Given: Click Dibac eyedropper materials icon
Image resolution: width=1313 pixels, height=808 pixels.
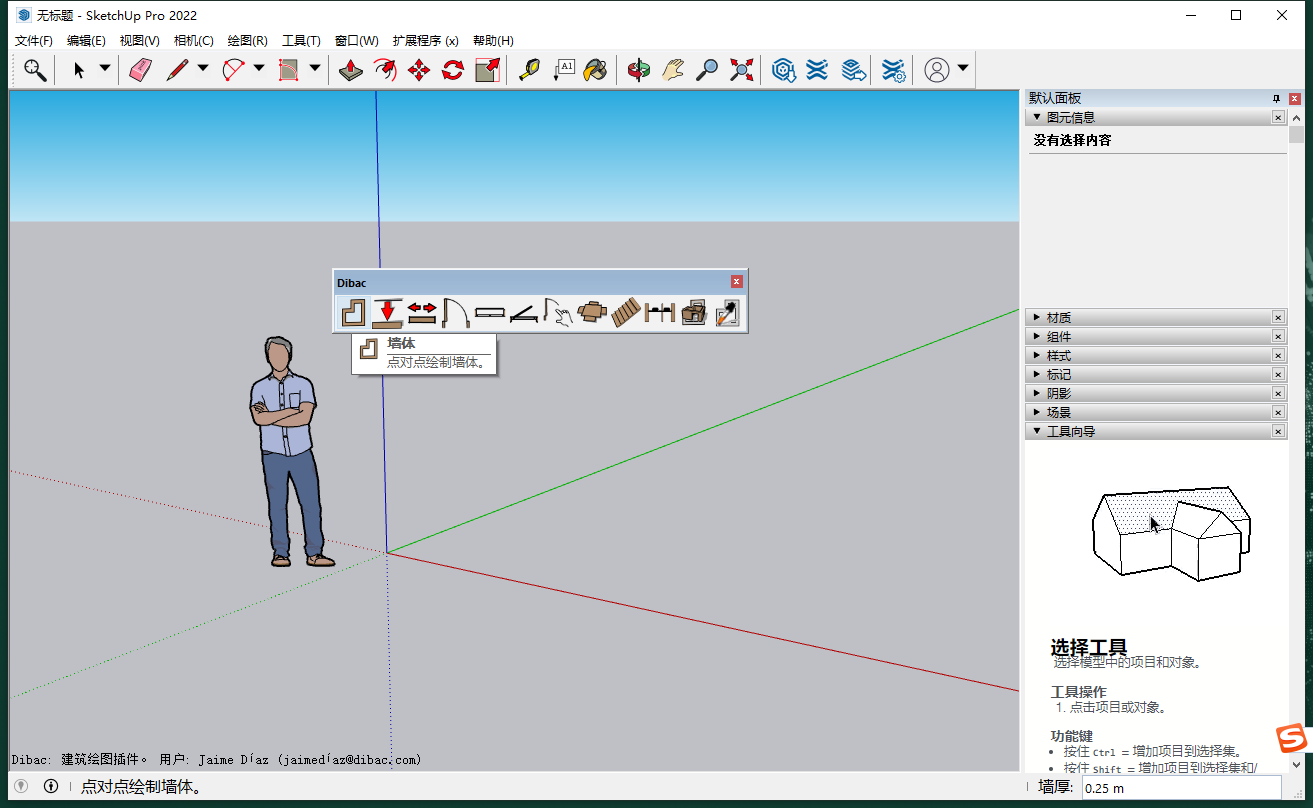Looking at the screenshot, I should 727,313.
